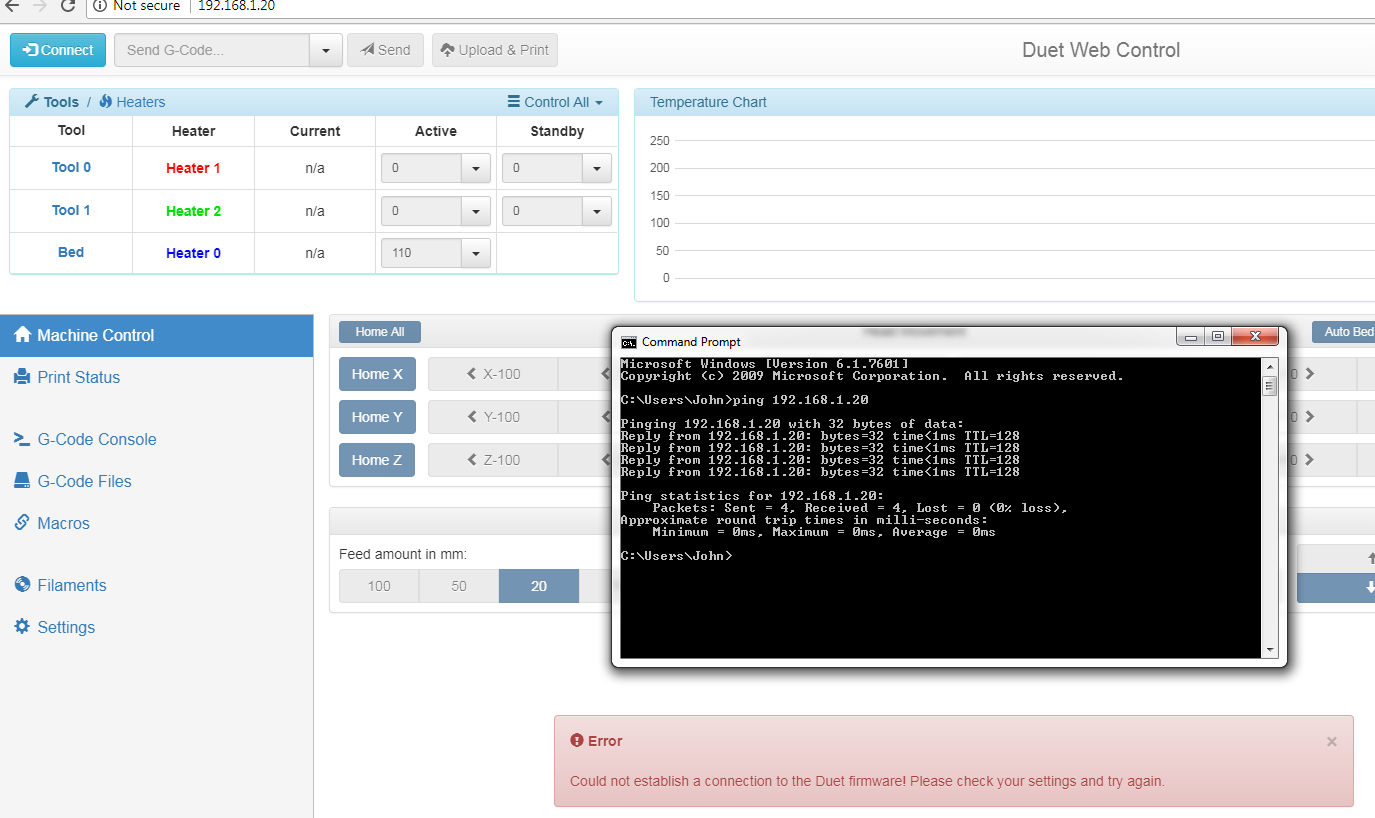Screen dimensions: 1375x818
Task: Go to Print Status in sidebar
Action: 78,377
